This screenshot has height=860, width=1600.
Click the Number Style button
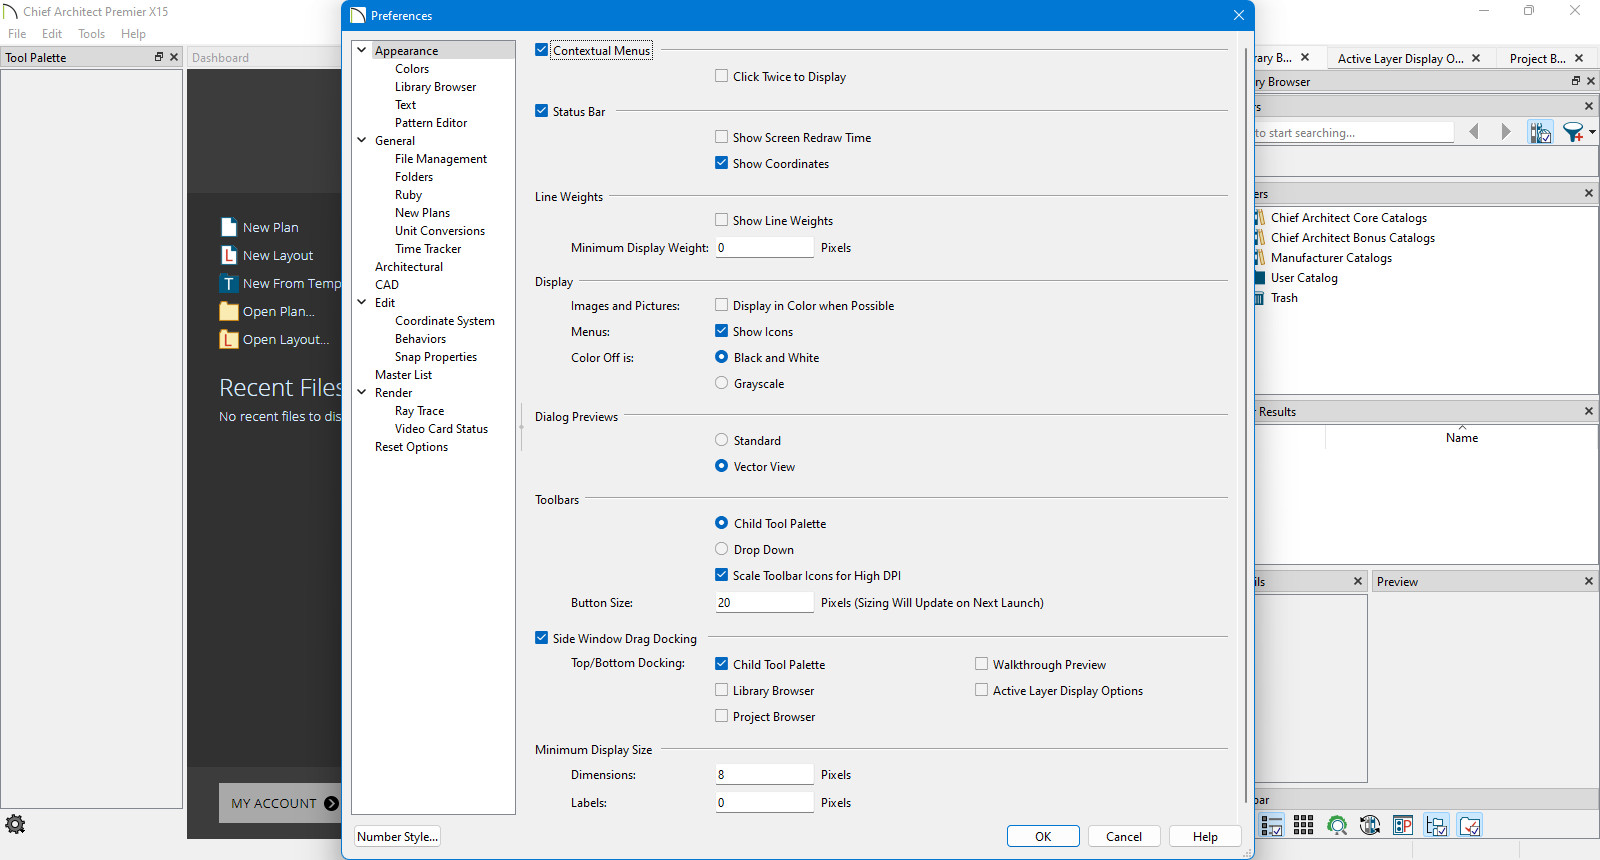pyautogui.click(x=397, y=837)
